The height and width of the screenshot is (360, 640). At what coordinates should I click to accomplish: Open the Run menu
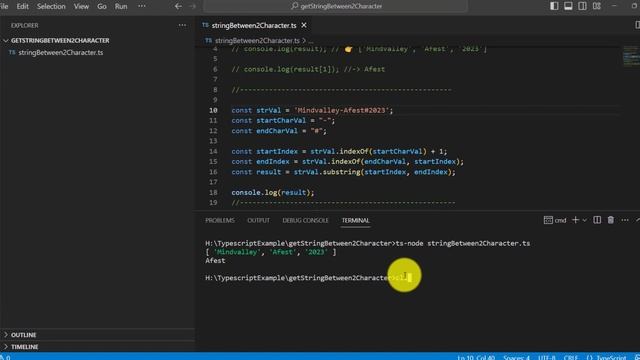pos(121,7)
